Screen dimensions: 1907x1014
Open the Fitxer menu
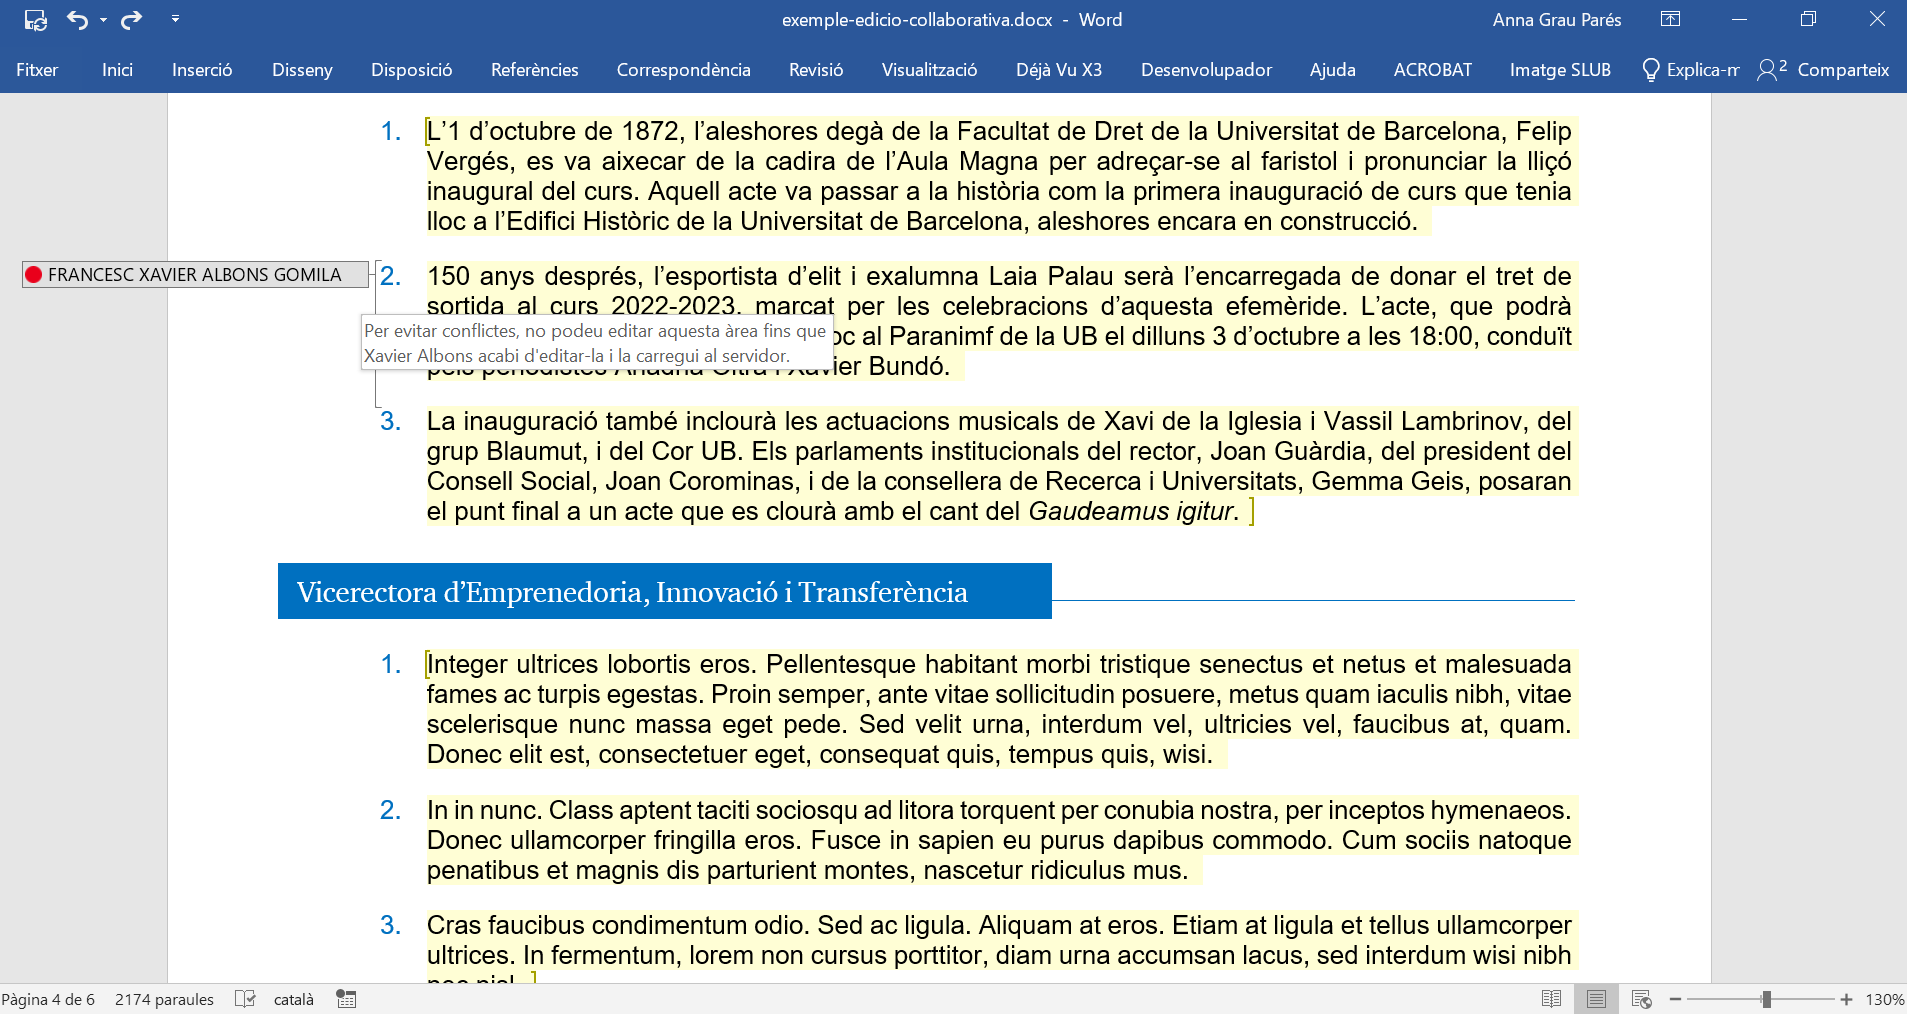[x=37, y=70]
